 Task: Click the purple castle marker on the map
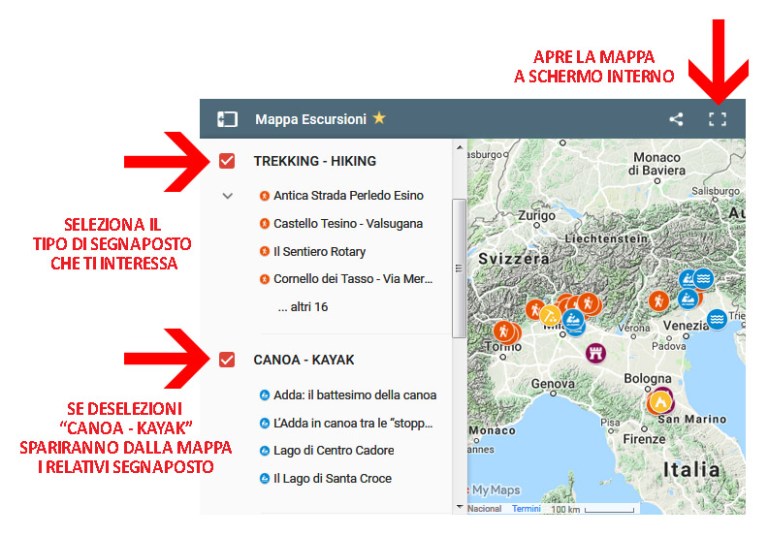[596, 352]
